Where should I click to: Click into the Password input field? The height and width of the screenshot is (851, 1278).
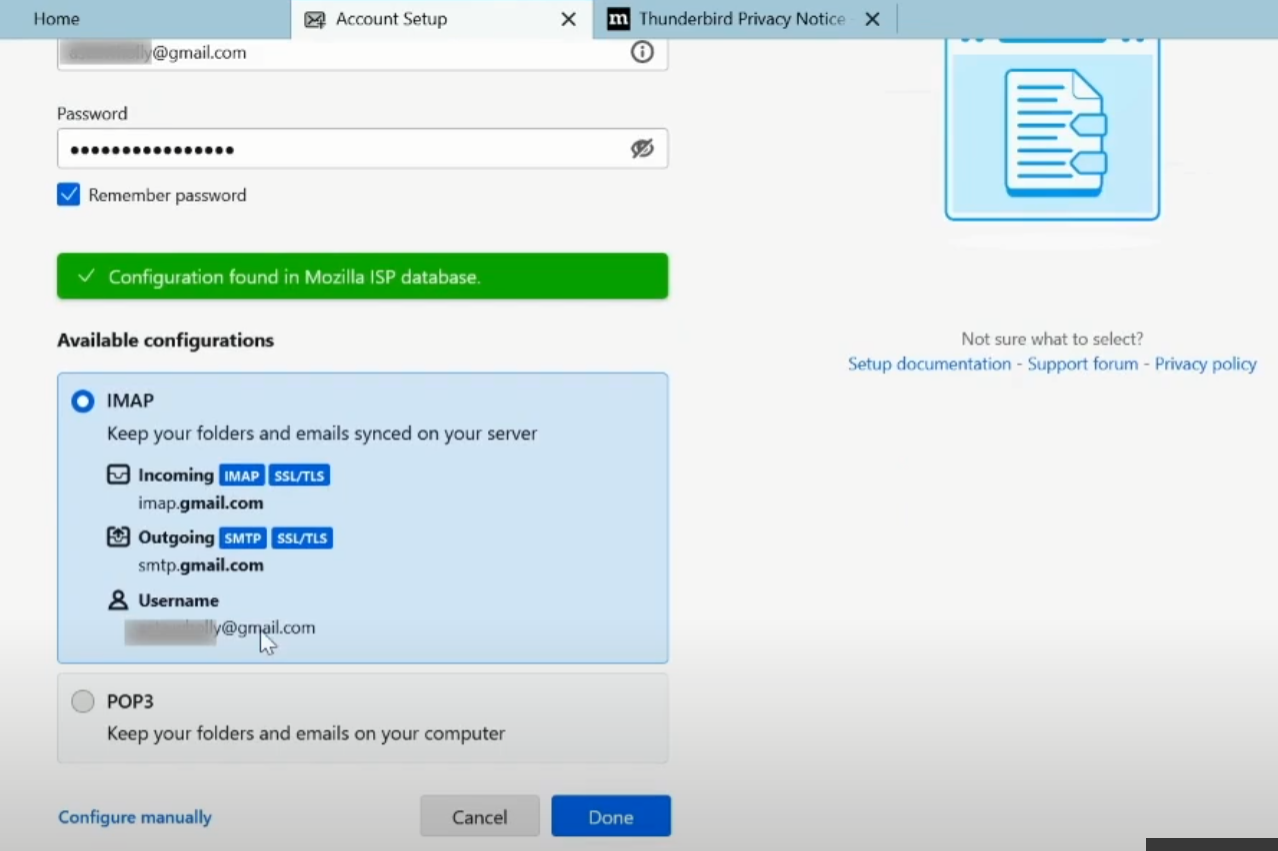(x=362, y=149)
